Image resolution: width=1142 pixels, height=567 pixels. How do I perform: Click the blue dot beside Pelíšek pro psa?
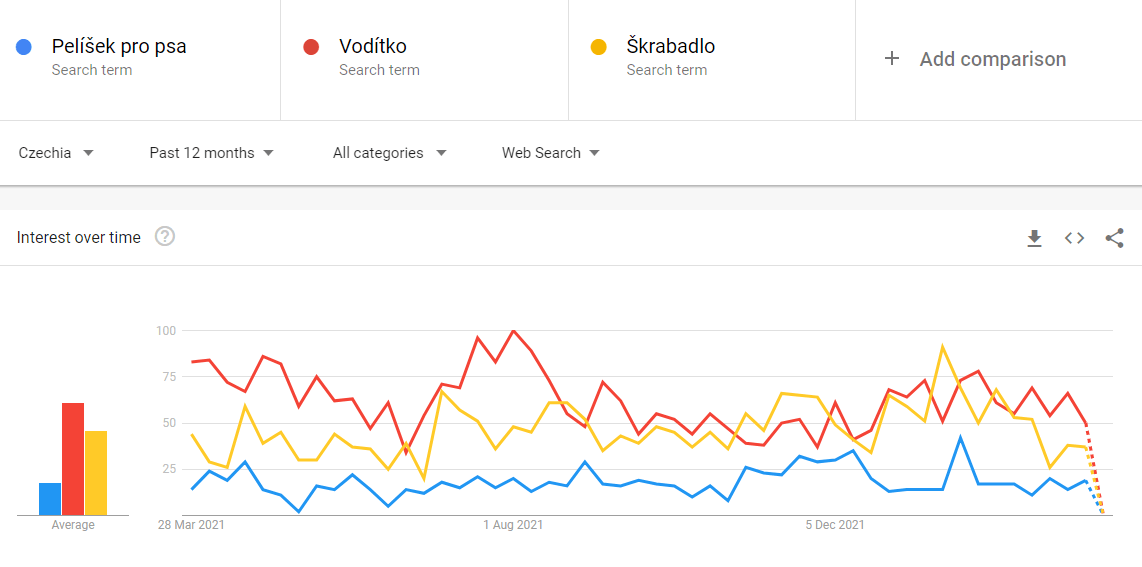coord(24,47)
